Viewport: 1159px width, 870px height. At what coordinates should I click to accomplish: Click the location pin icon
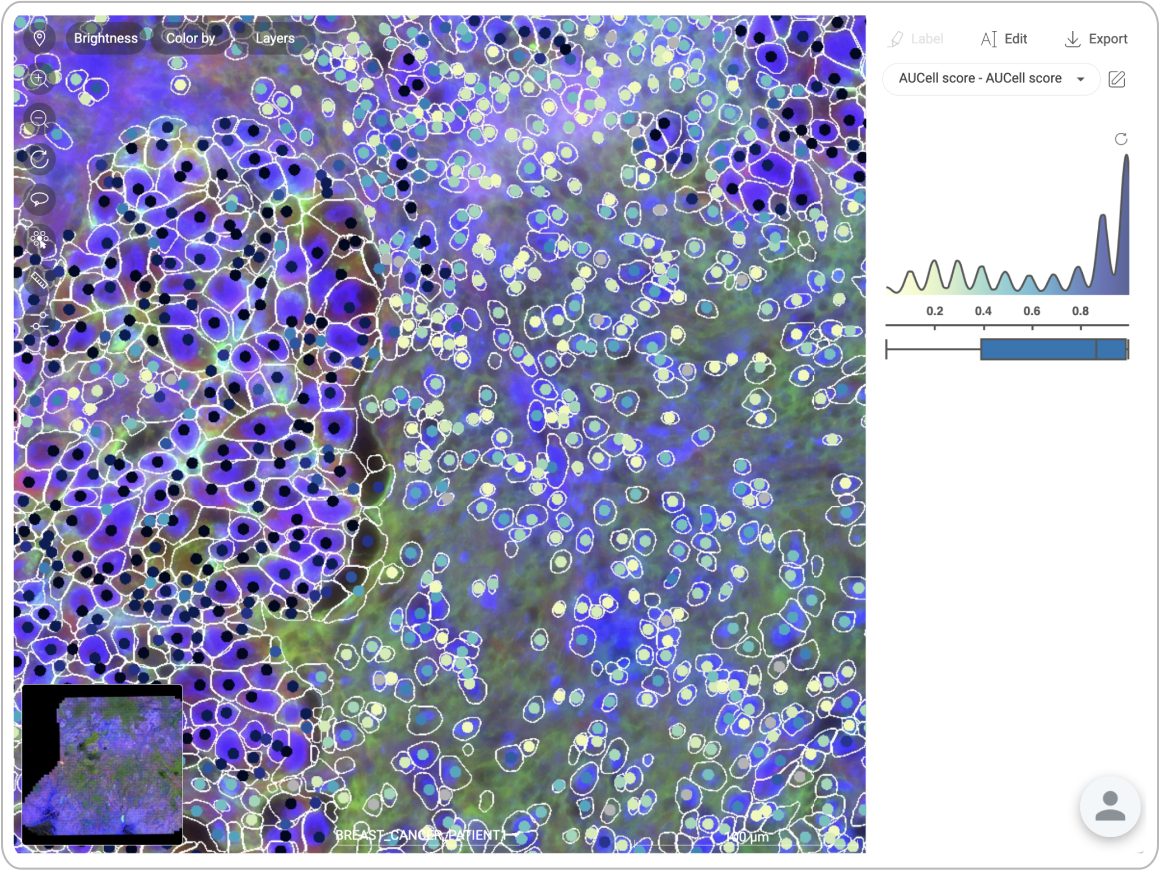coord(39,39)
